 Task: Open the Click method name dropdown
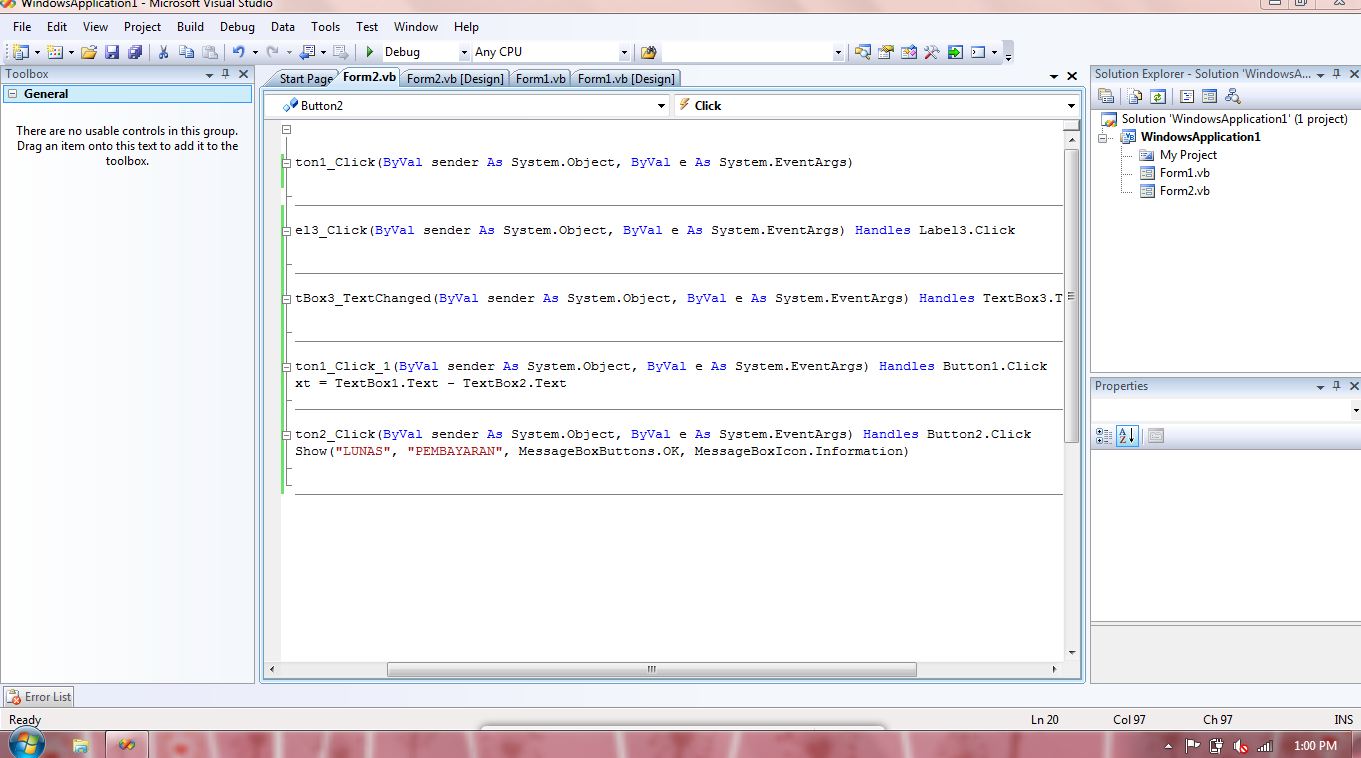tap(1071, 105)
